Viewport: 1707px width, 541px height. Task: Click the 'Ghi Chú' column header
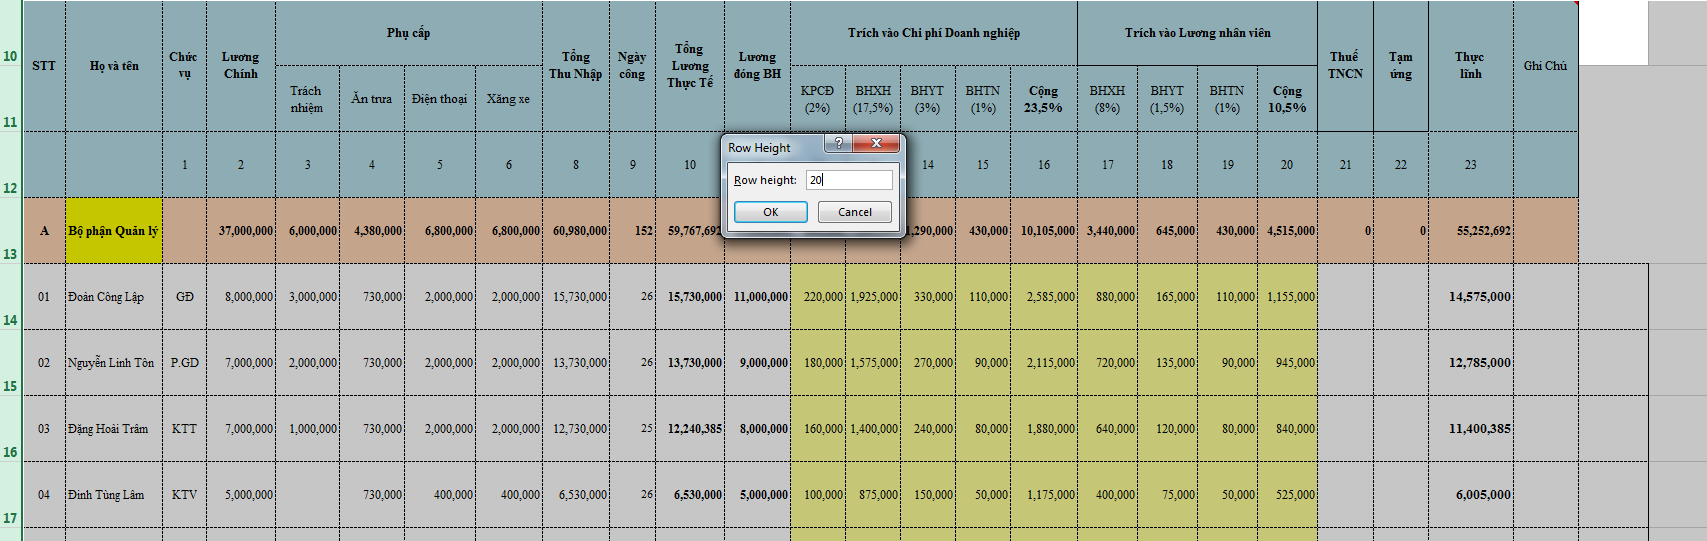pyautogui.click(x=1545, y=66)
